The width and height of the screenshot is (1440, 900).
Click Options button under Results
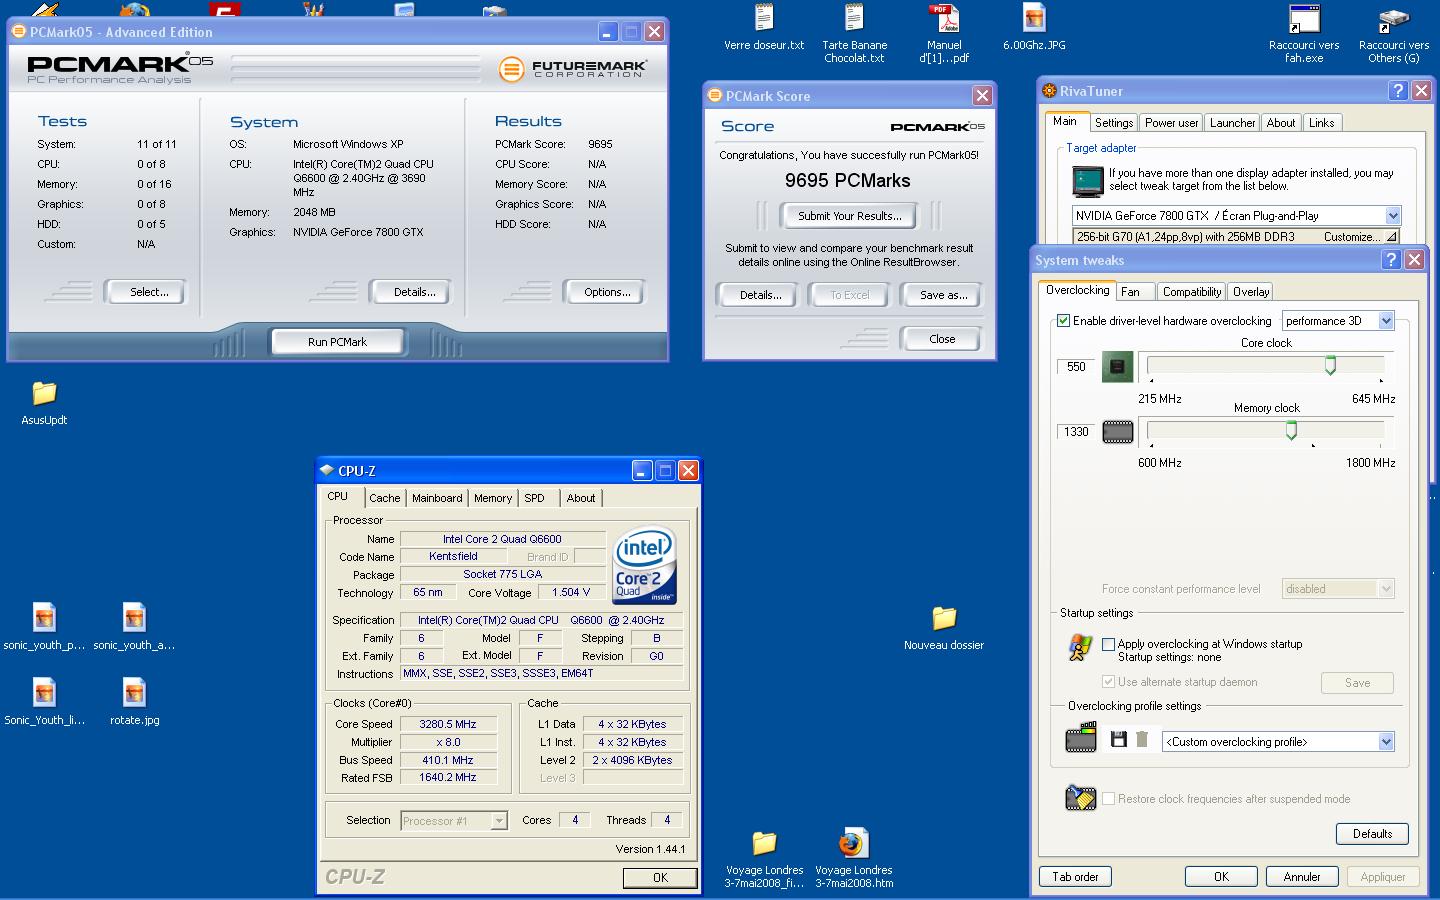pos(607,292)
